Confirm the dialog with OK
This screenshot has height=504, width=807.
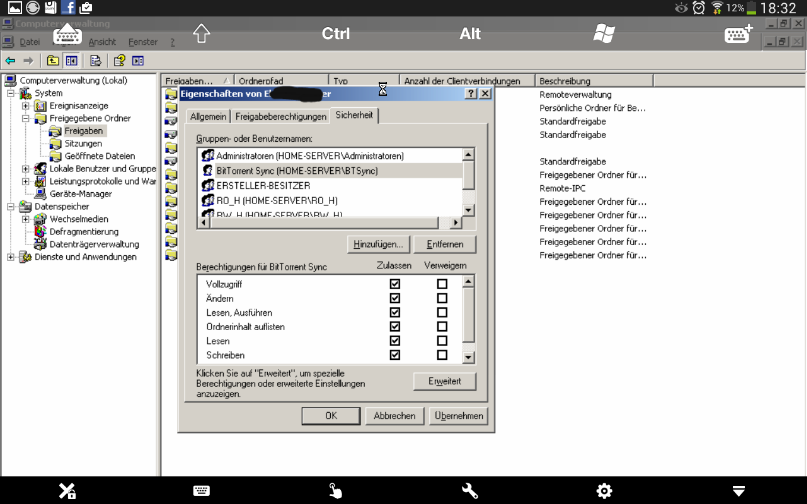click(x=331, y=416)
